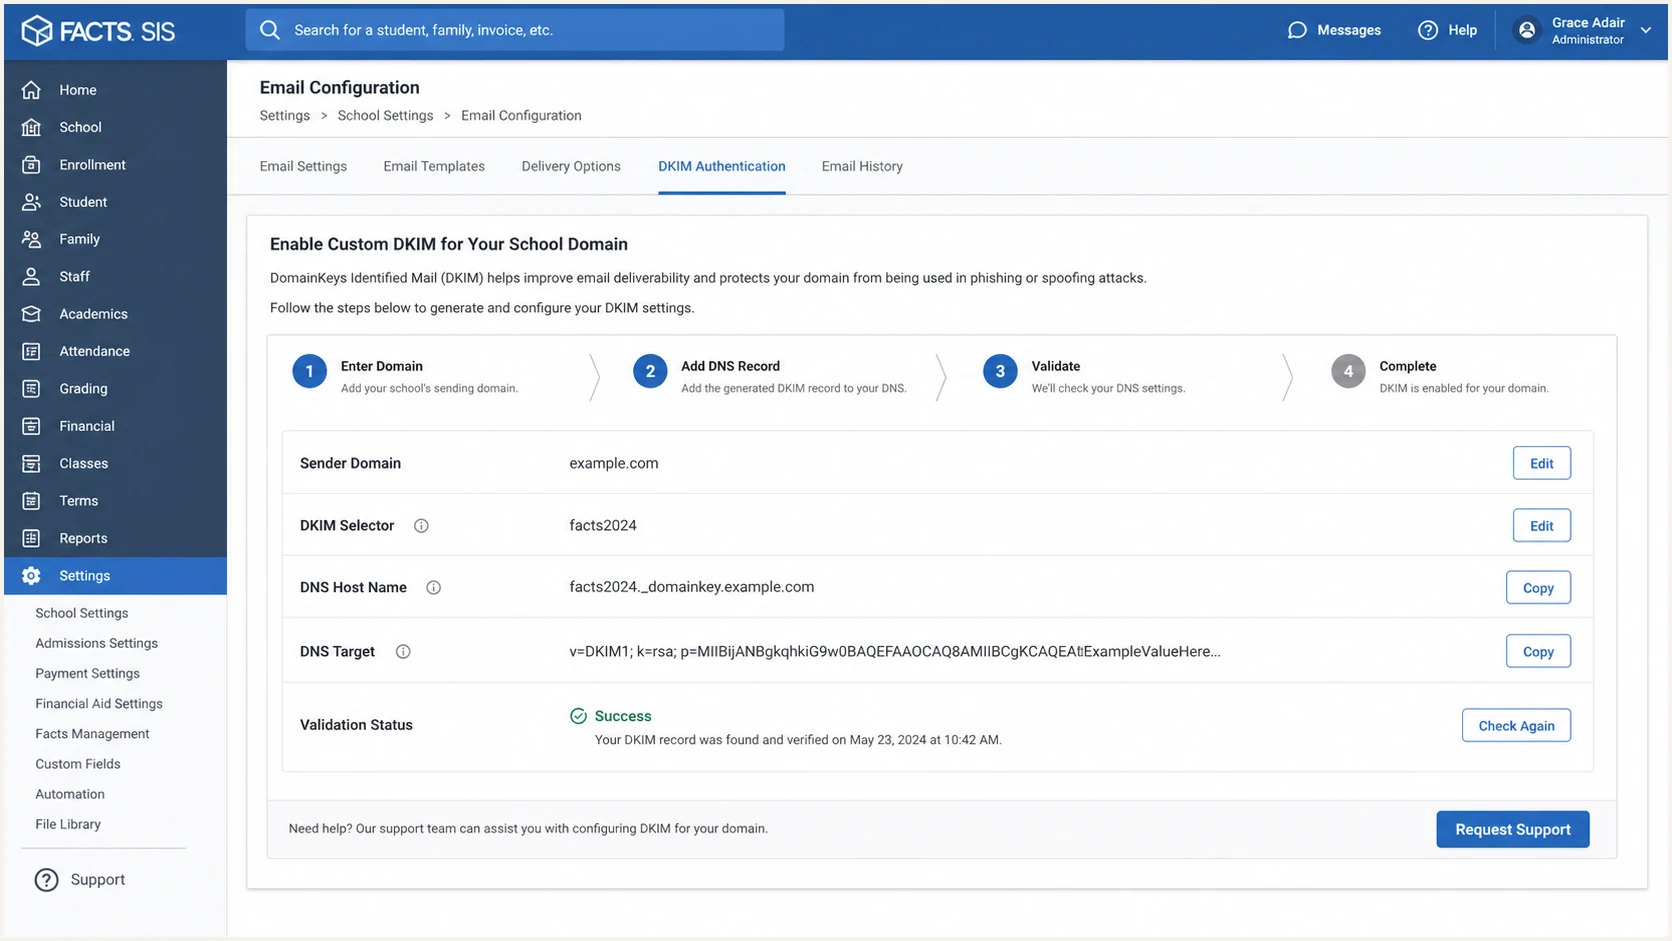1672x941 pixels.
Task: Click the search magnifier icon
Action: [x=270, y=30]
